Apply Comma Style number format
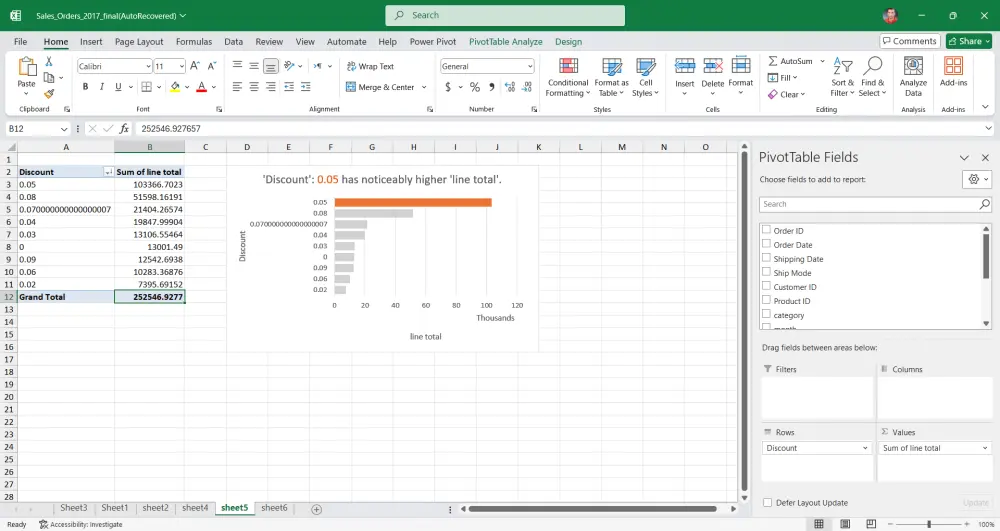Screen dimensions: 1000x531 (x=492, y=87)
